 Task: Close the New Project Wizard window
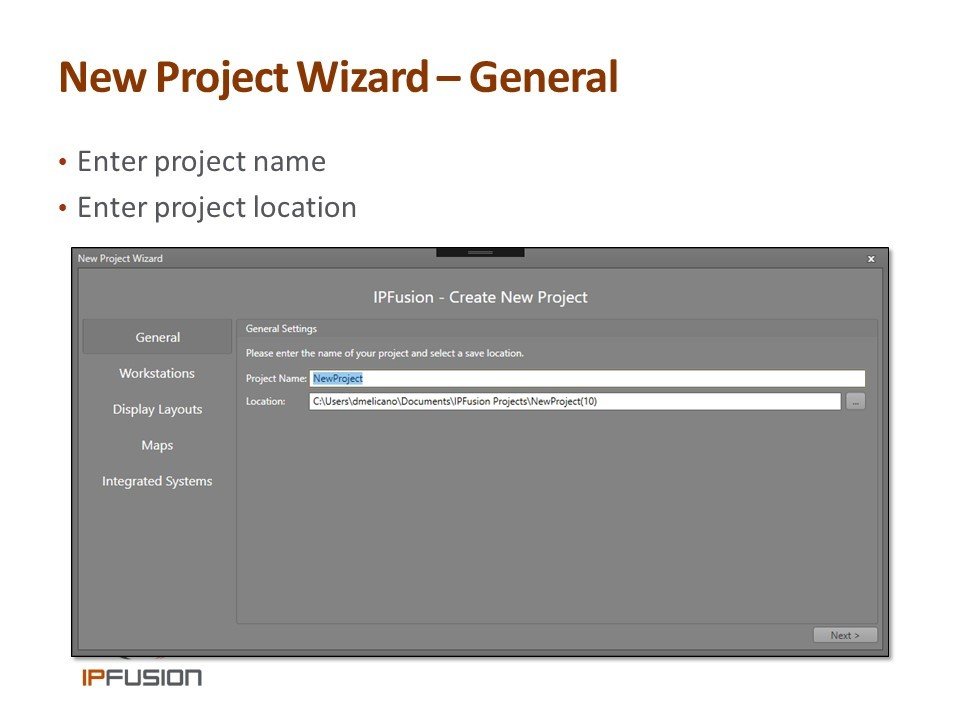871,259
